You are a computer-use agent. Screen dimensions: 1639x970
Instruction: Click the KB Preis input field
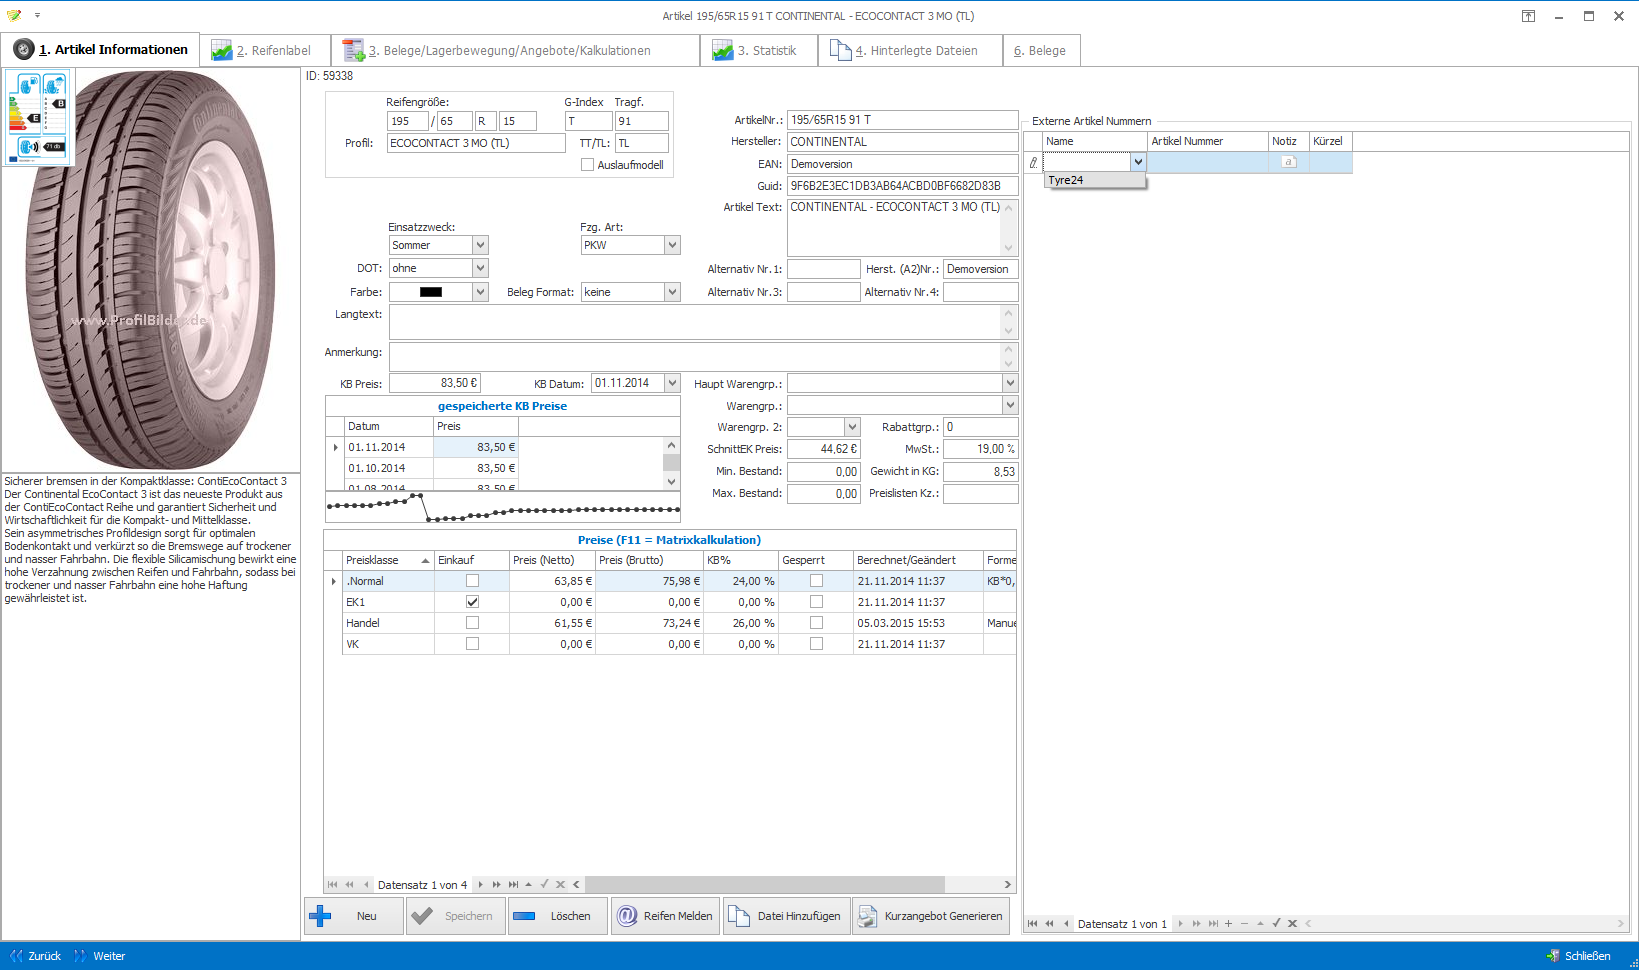coord(435,383)
